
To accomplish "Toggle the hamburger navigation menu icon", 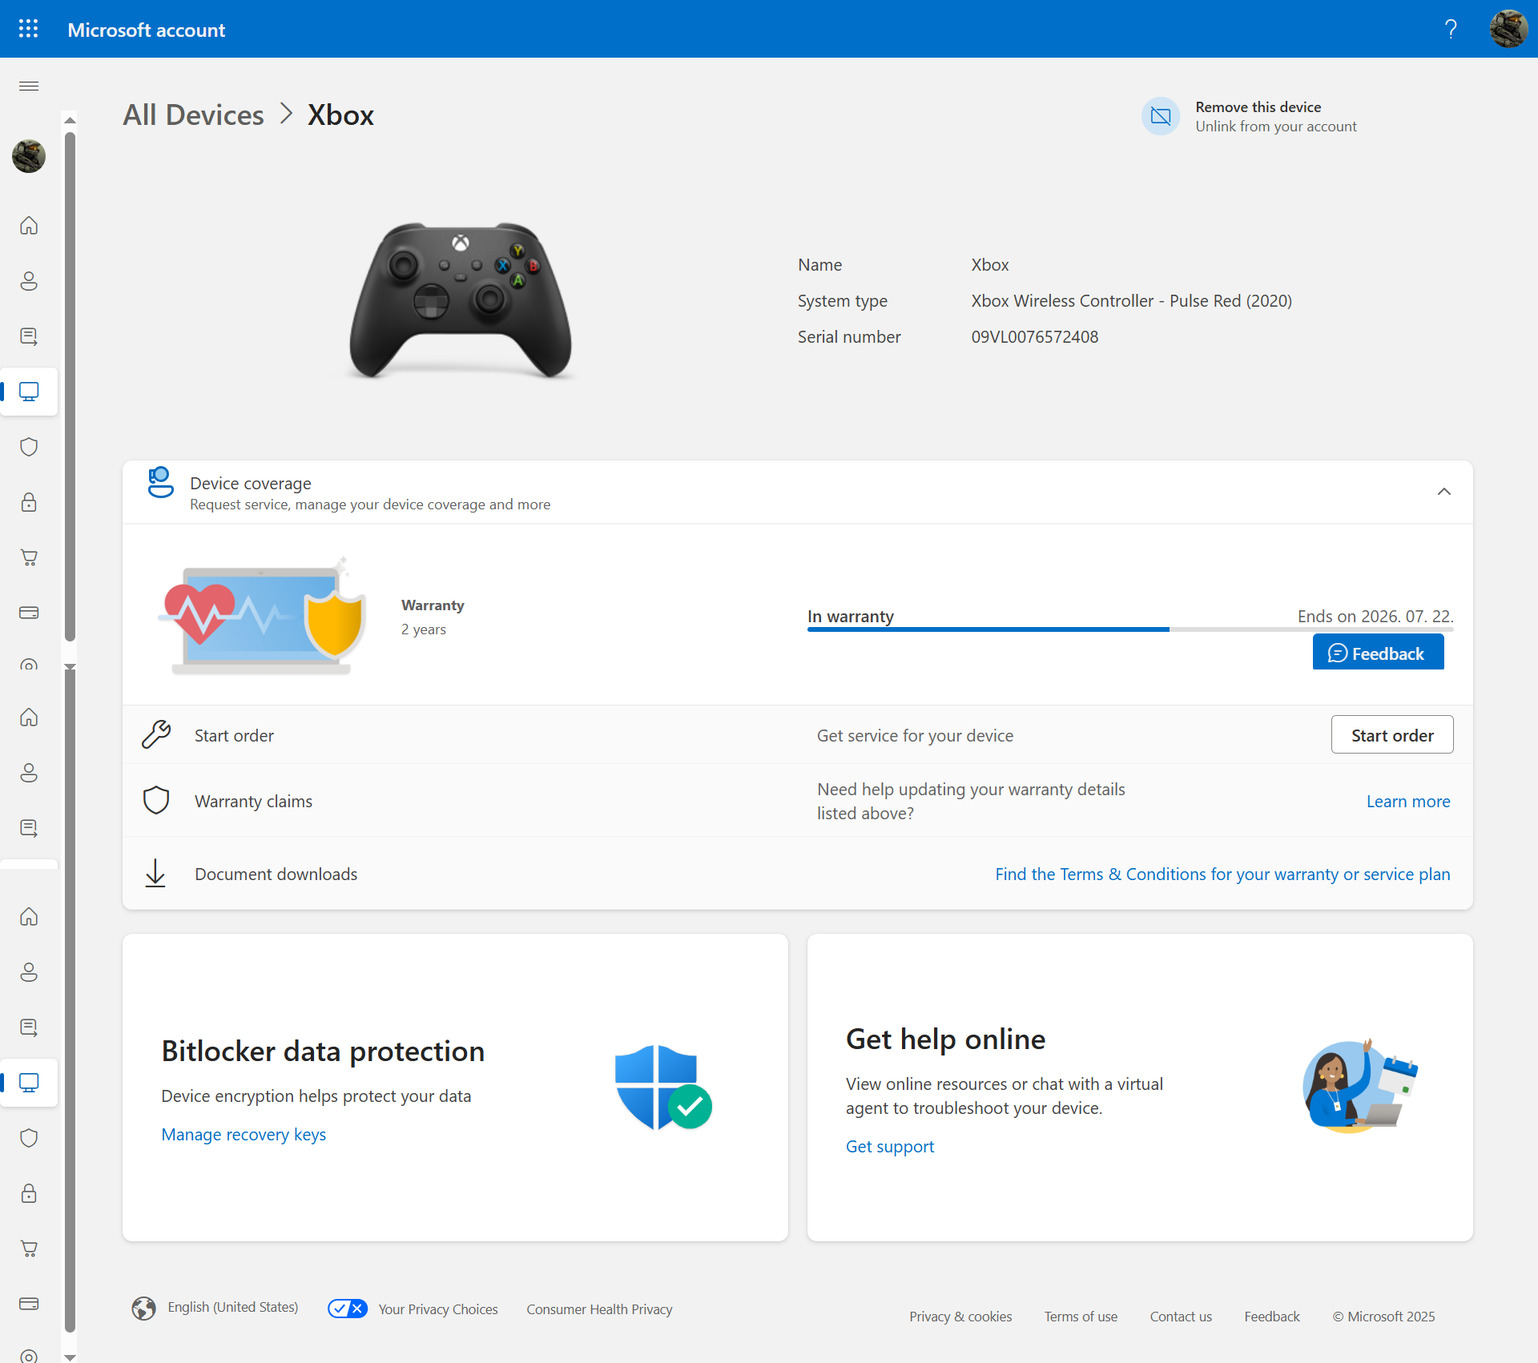I will pos(29,86).
